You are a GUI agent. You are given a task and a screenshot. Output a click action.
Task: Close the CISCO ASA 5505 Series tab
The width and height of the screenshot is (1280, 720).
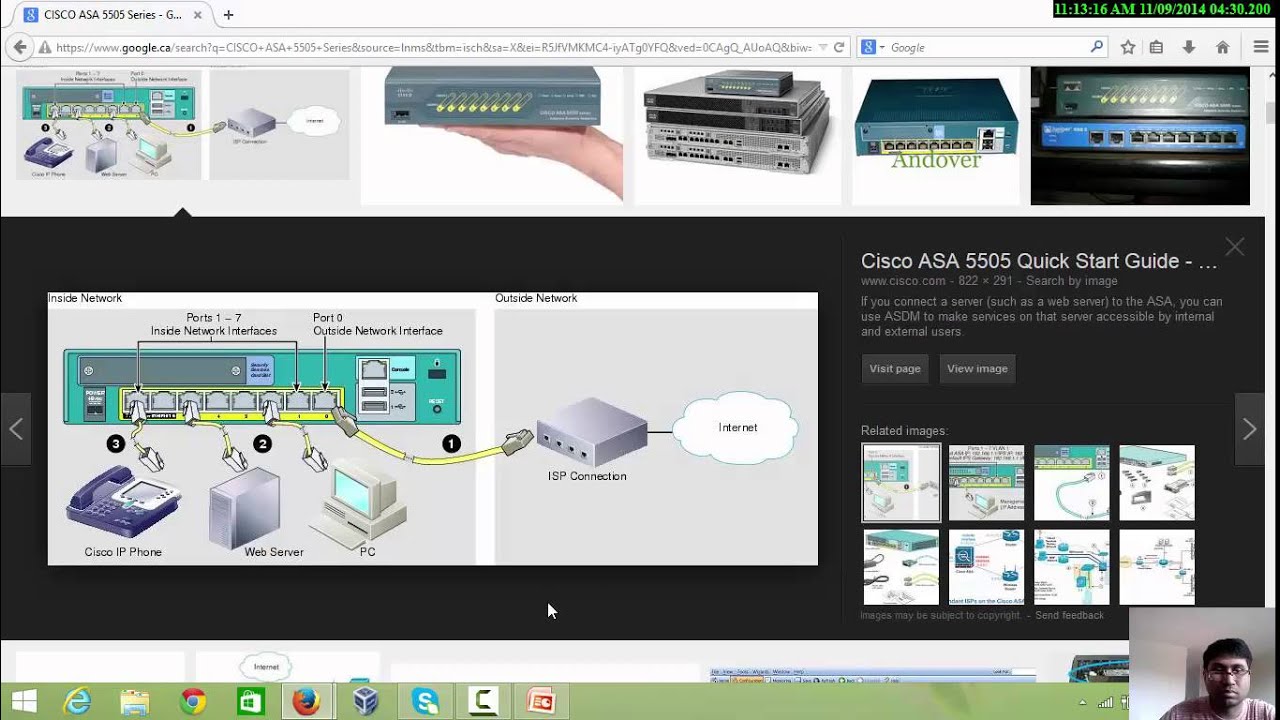click(x=197, y=15)
